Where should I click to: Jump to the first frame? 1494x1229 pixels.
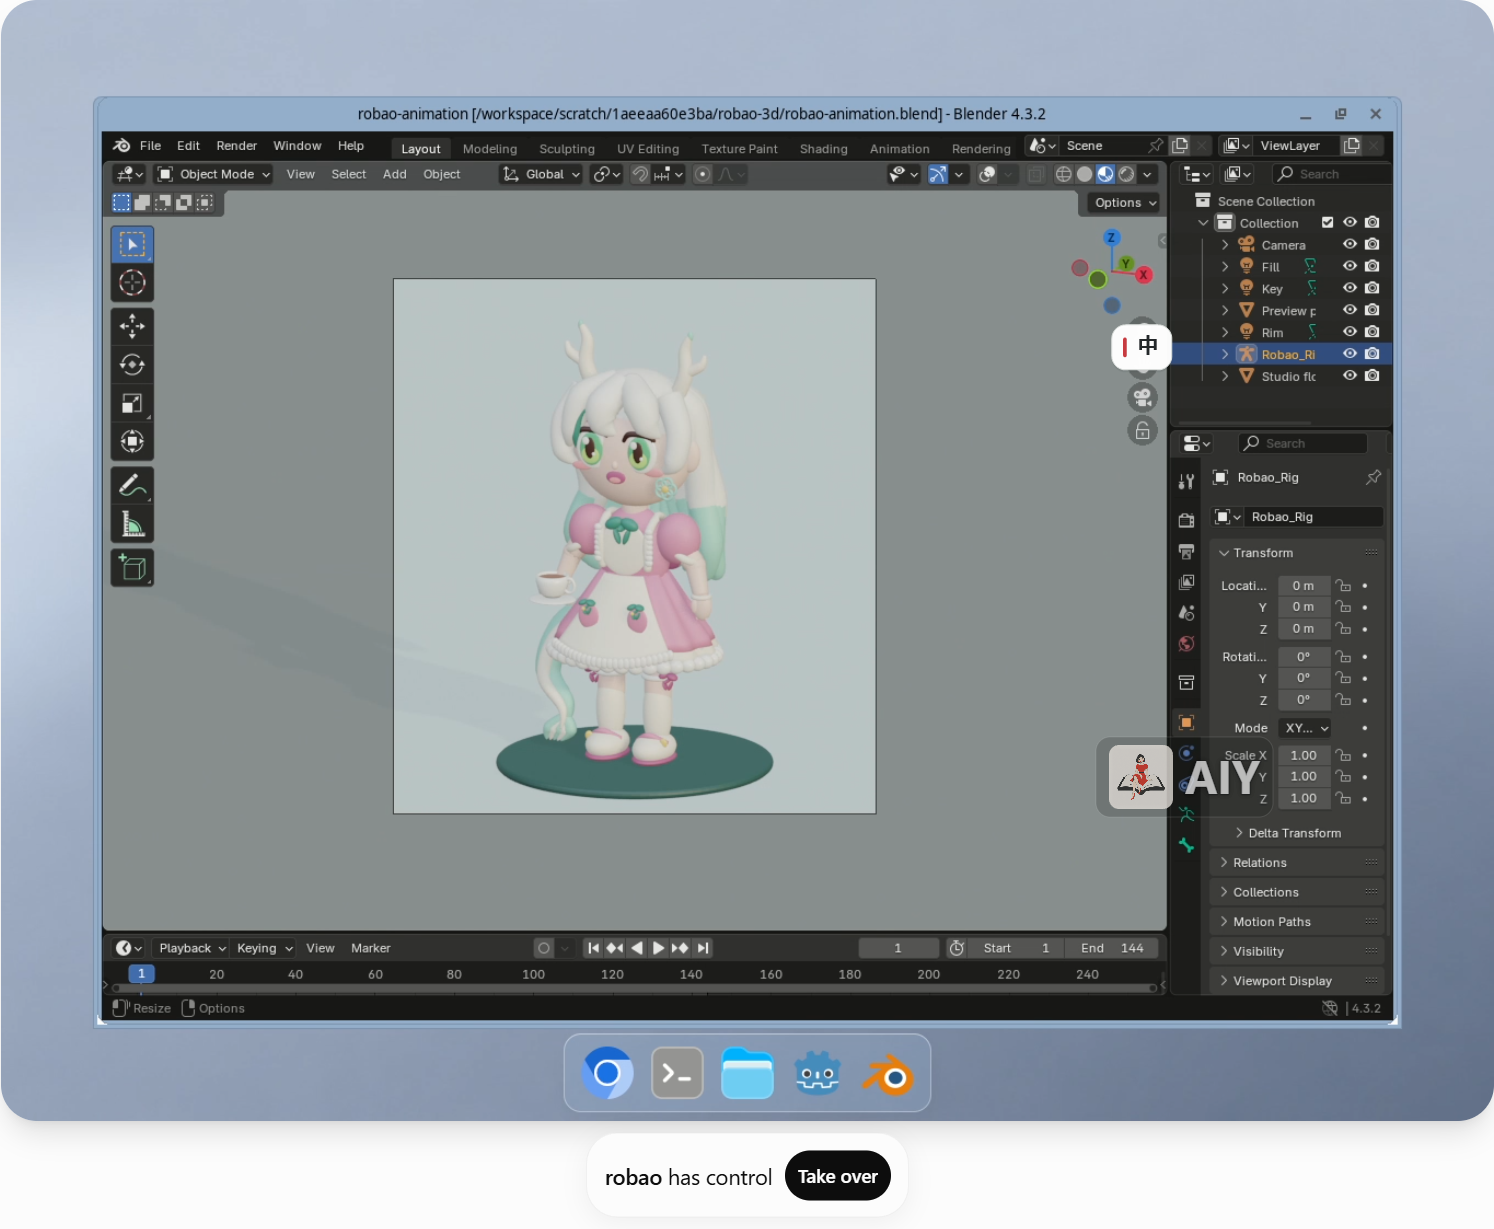[593, 948]
